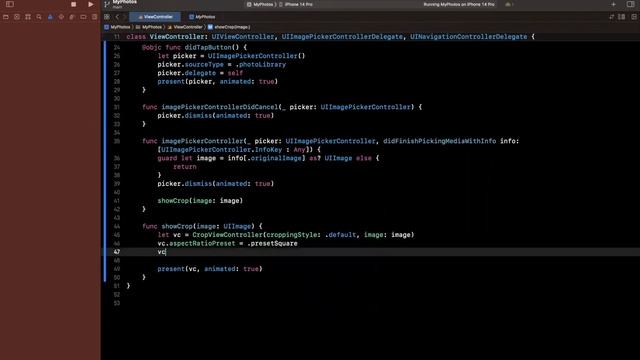This screenshot has width=640, height=360.
Task: Open the Source Control navigator
Action: point(17,17)
